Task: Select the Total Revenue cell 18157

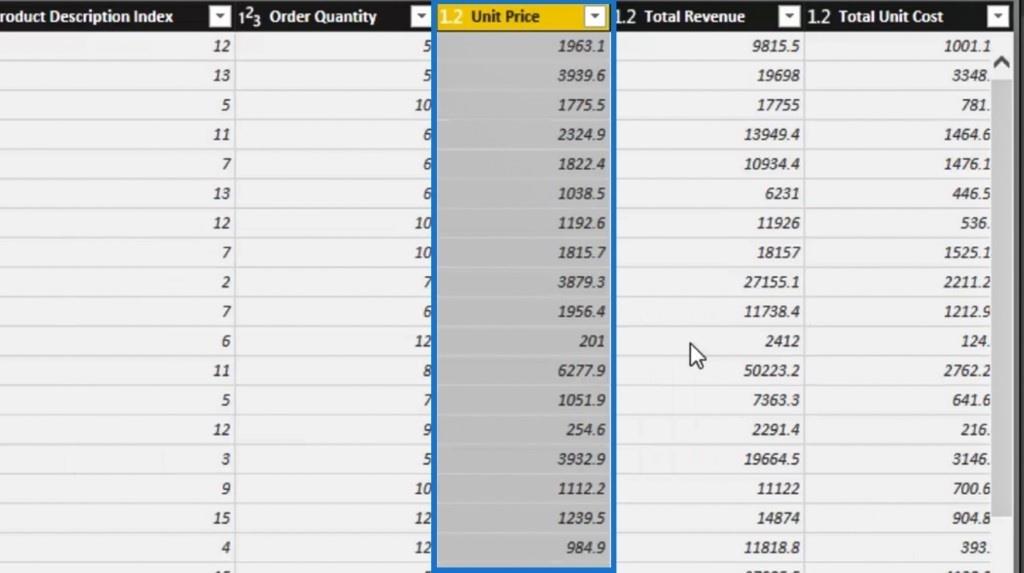Action: (710, 252)
